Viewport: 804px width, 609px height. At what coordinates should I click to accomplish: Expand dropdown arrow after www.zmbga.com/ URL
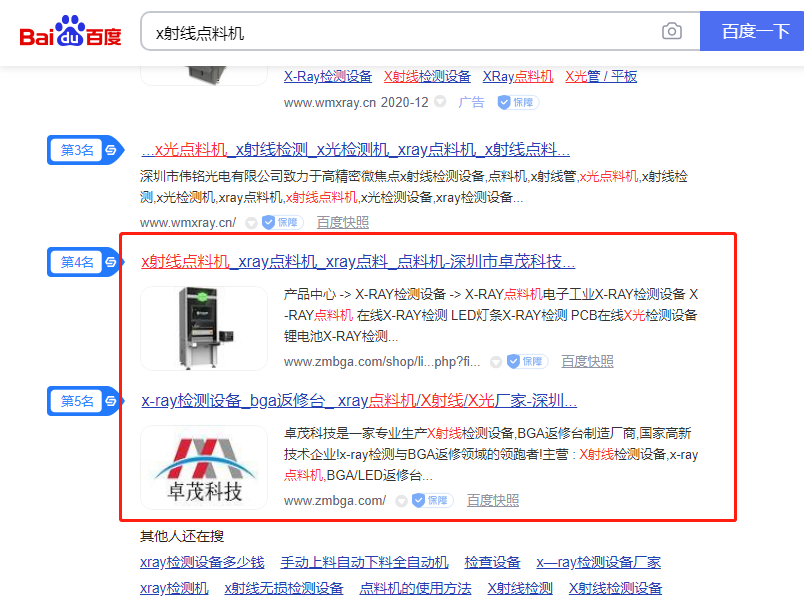tap(401, 500)
